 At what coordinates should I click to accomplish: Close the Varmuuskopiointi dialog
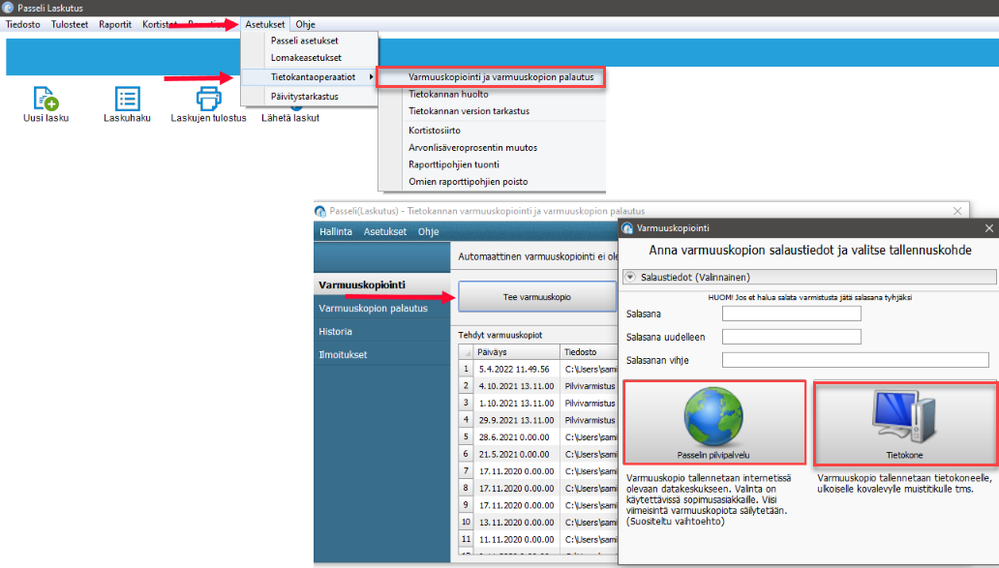[989, 228]
